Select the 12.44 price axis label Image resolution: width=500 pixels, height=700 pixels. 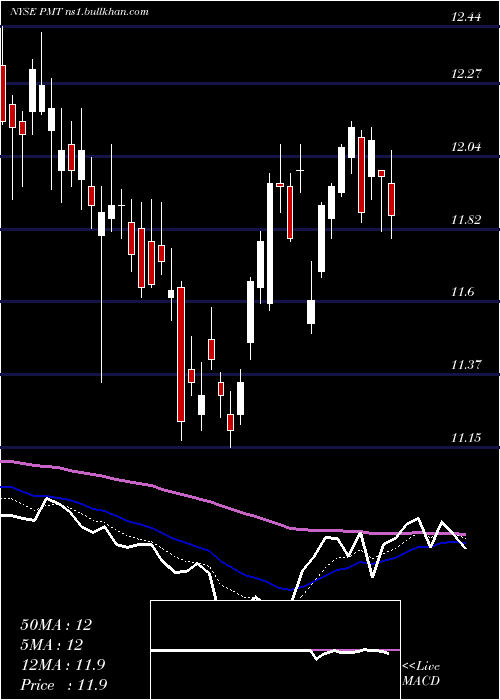tap(466, 17)
